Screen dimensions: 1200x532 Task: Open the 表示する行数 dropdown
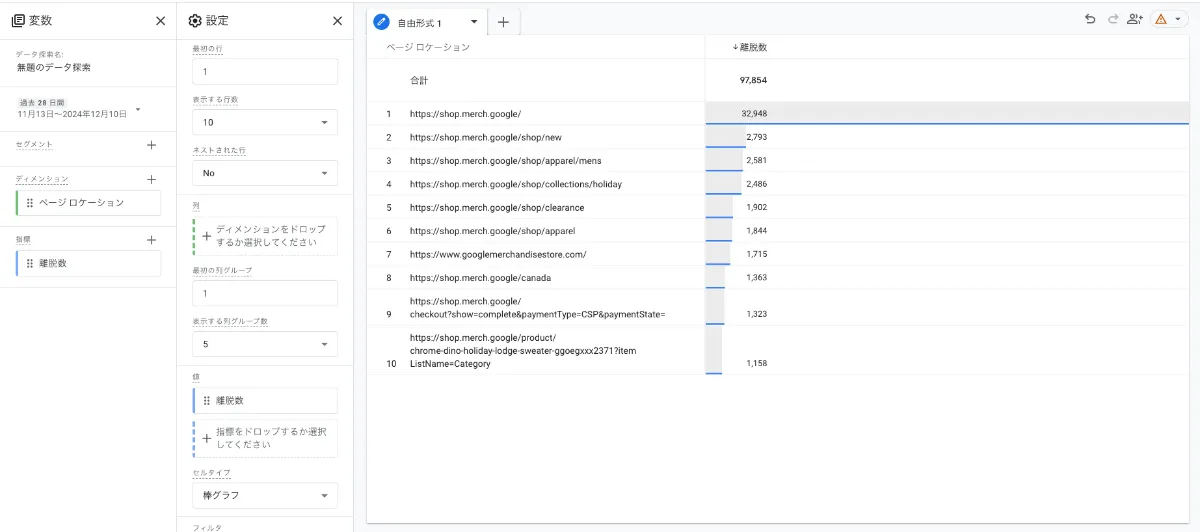pyautogui.click(x=265, y=122)
